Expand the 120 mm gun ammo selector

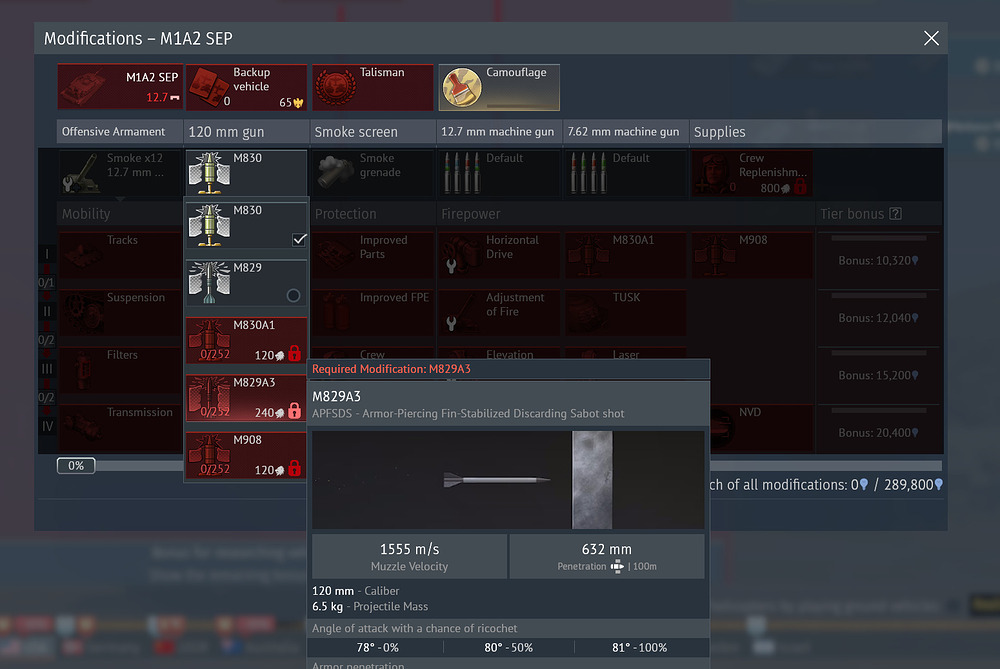[x=246, y=173]
